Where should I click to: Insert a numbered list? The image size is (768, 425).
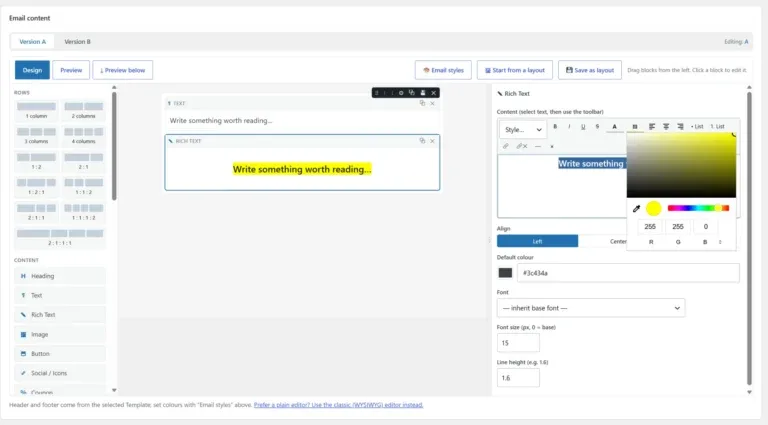point(718,127)
